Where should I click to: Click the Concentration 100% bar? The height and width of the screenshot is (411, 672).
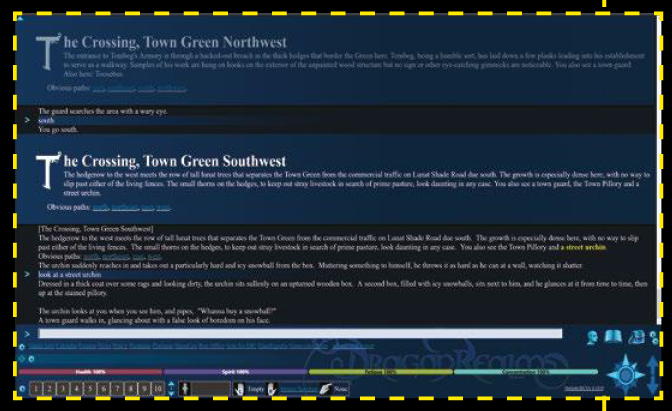[525, 372]
